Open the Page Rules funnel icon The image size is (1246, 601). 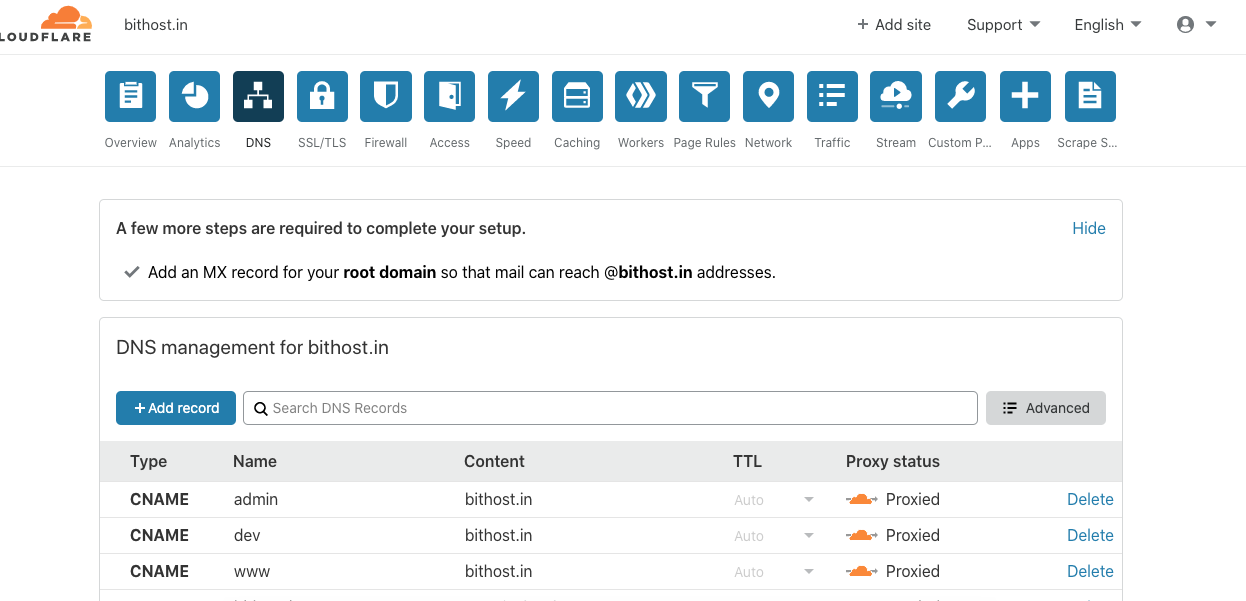point(704,96)
